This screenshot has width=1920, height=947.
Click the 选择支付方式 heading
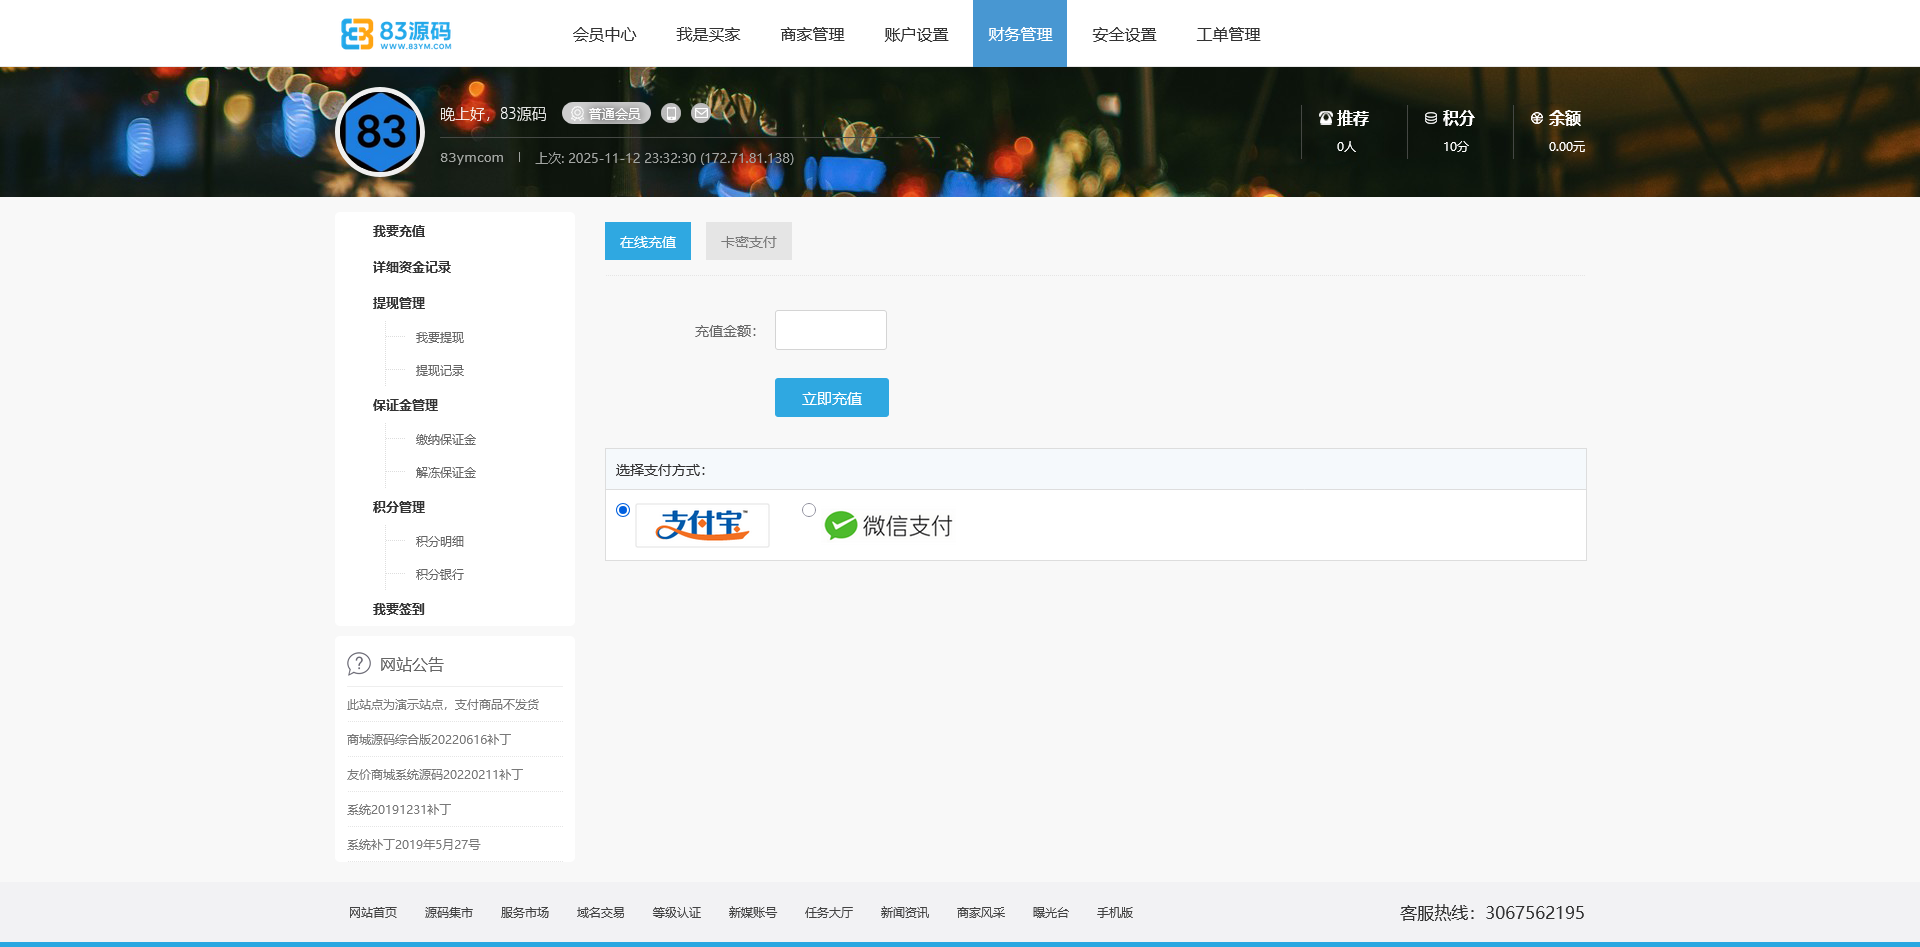pos(661,470)
